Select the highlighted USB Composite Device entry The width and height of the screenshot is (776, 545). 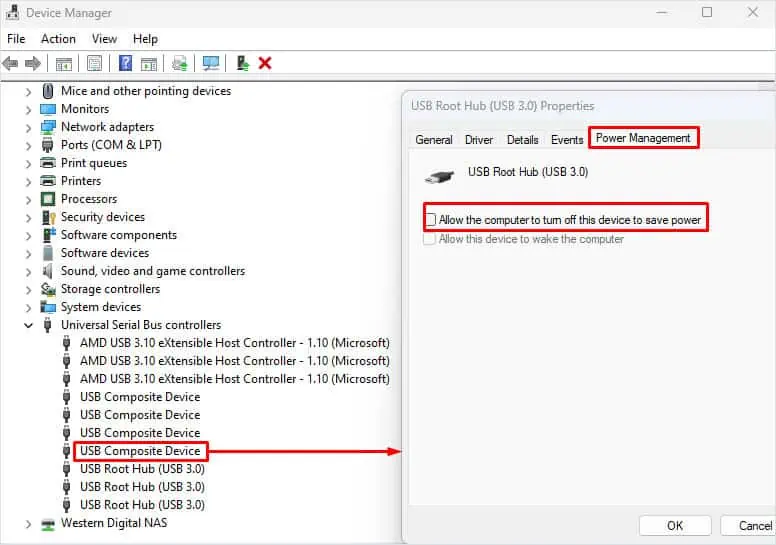(x=140, y=451)
